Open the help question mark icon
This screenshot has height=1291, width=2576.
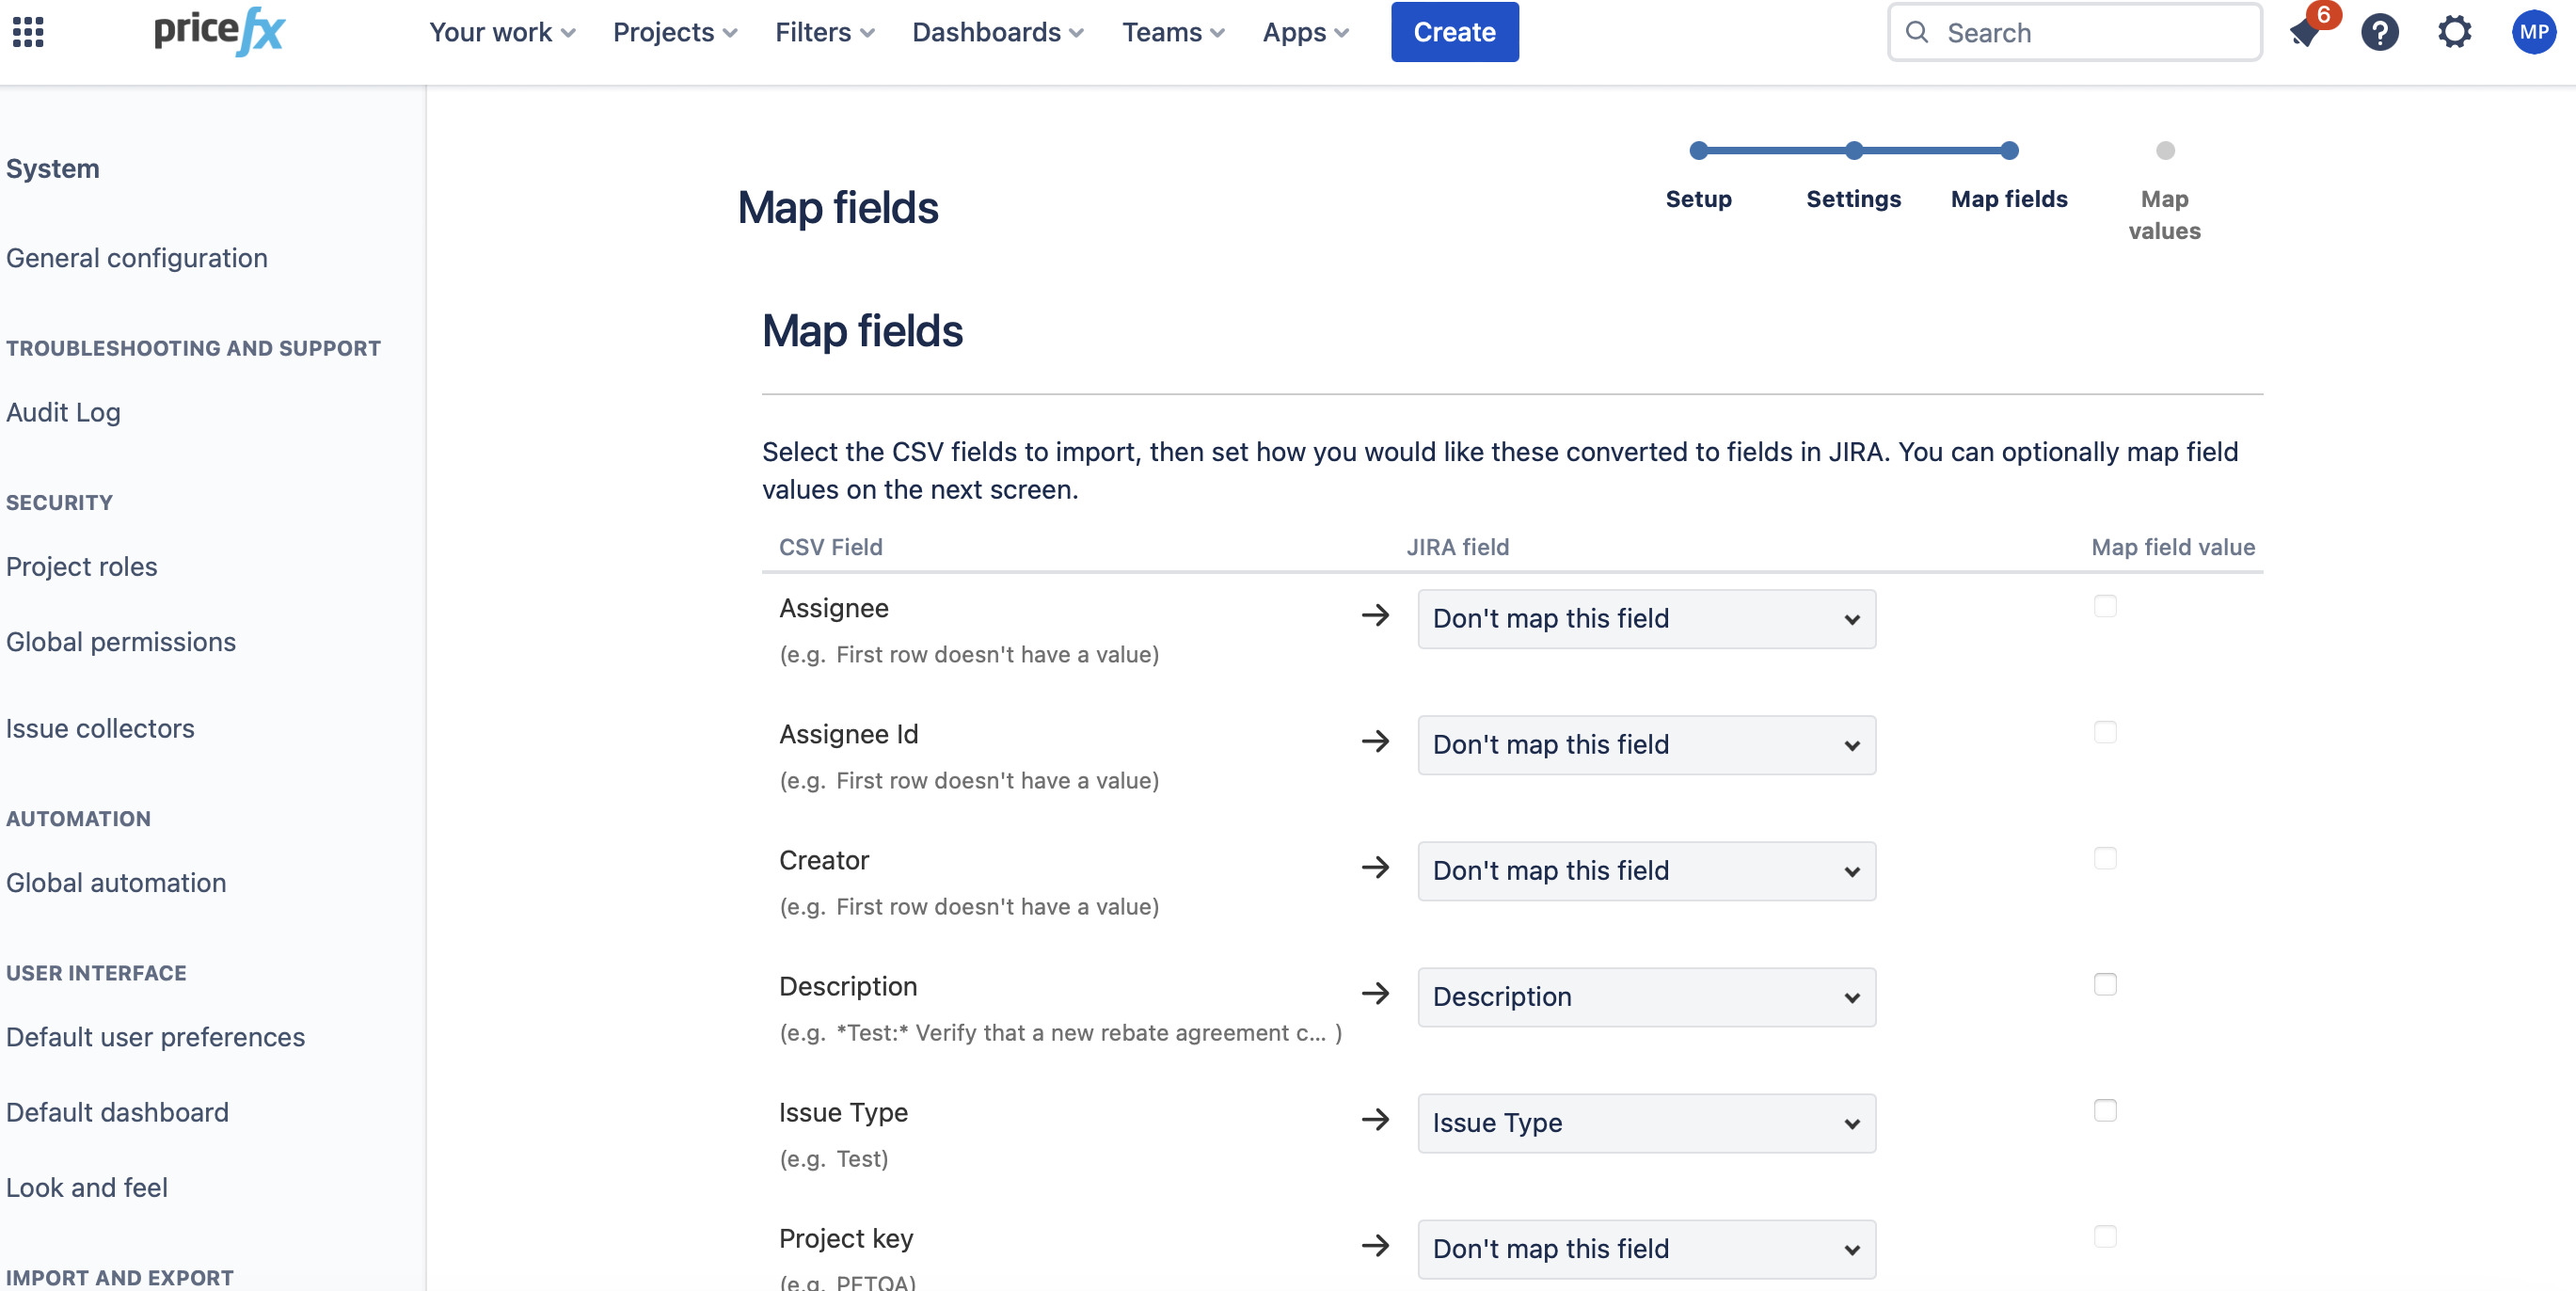coord(2379,32)
